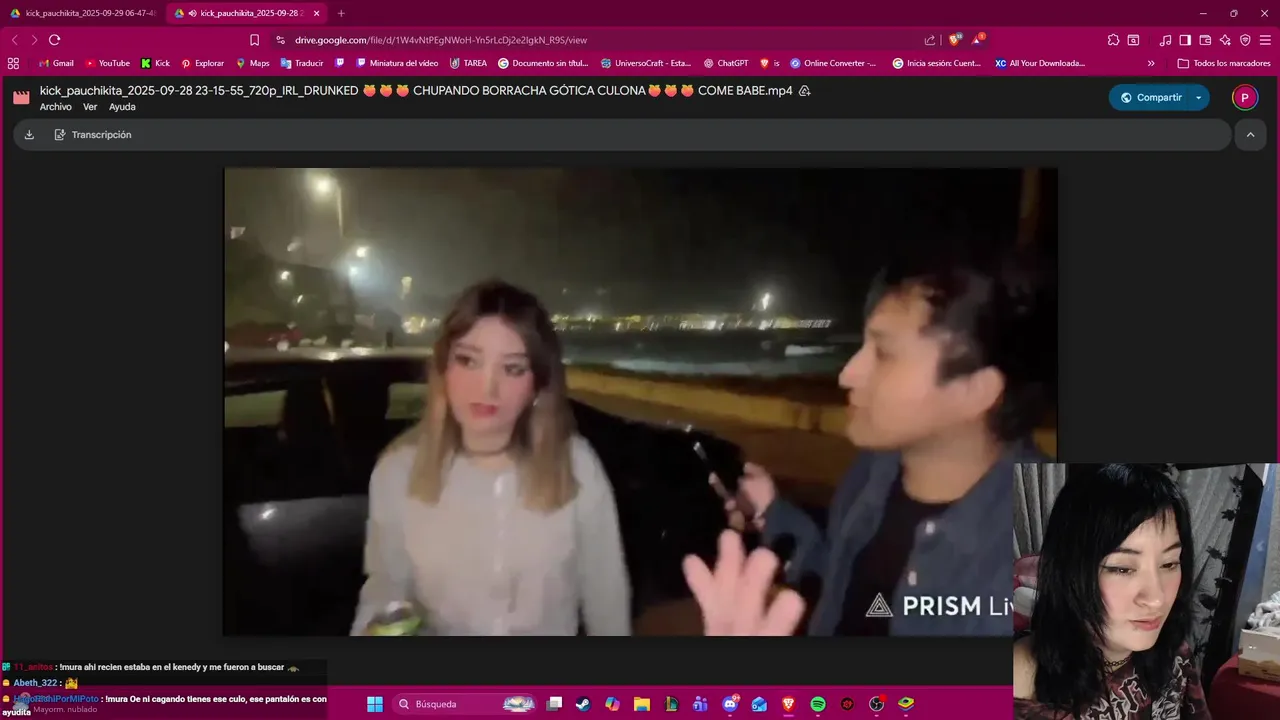The width and height of the screenshot is (1280, 720).
Task: Open the Brave Rewards triangle icon
Action: point(979,40)
